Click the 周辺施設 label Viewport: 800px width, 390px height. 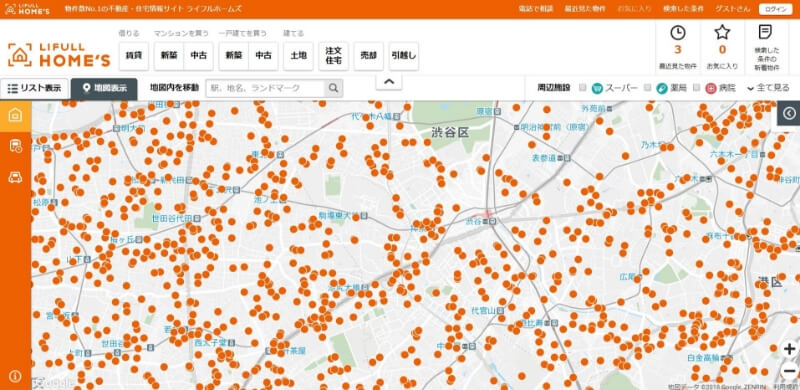[x=554, y=88]
